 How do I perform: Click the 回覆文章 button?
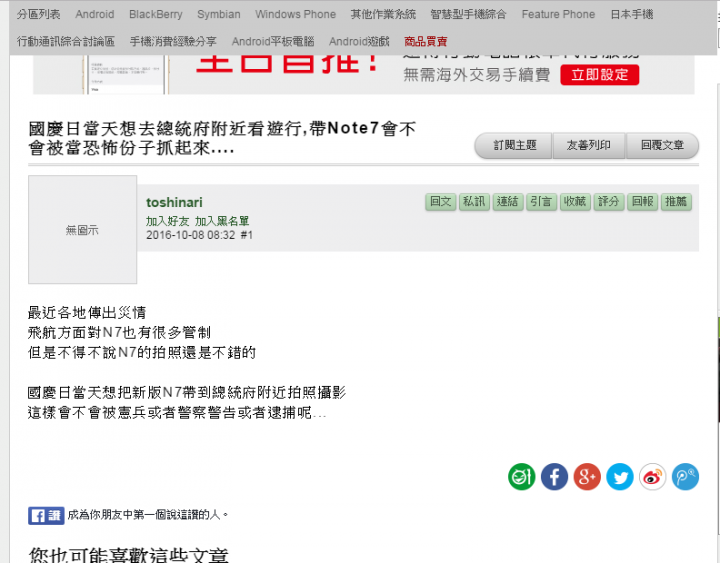[662, 146]
